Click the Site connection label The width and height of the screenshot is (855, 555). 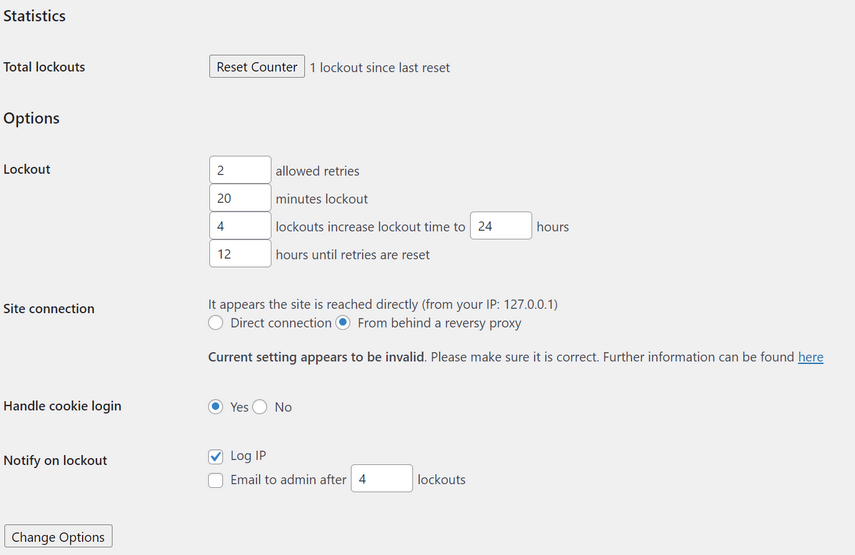tap(49, 309)
